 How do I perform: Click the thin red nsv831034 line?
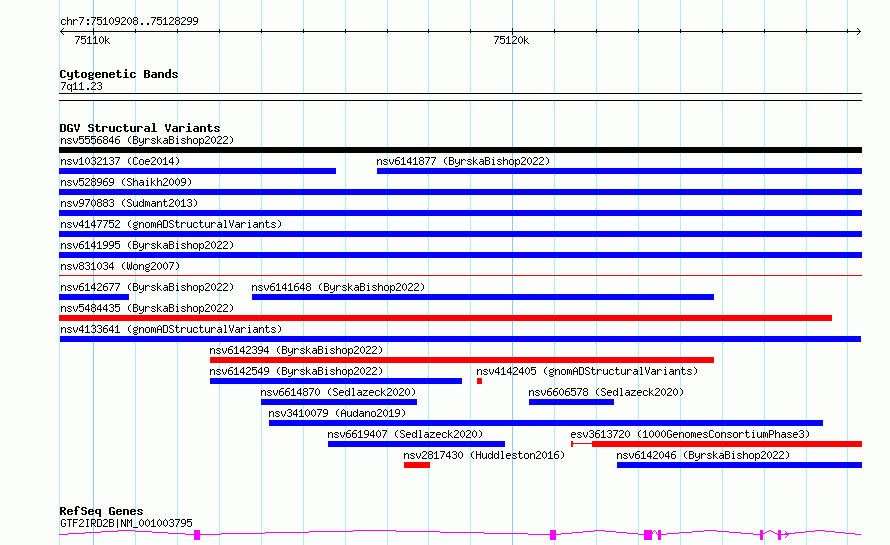pos(460,276)
